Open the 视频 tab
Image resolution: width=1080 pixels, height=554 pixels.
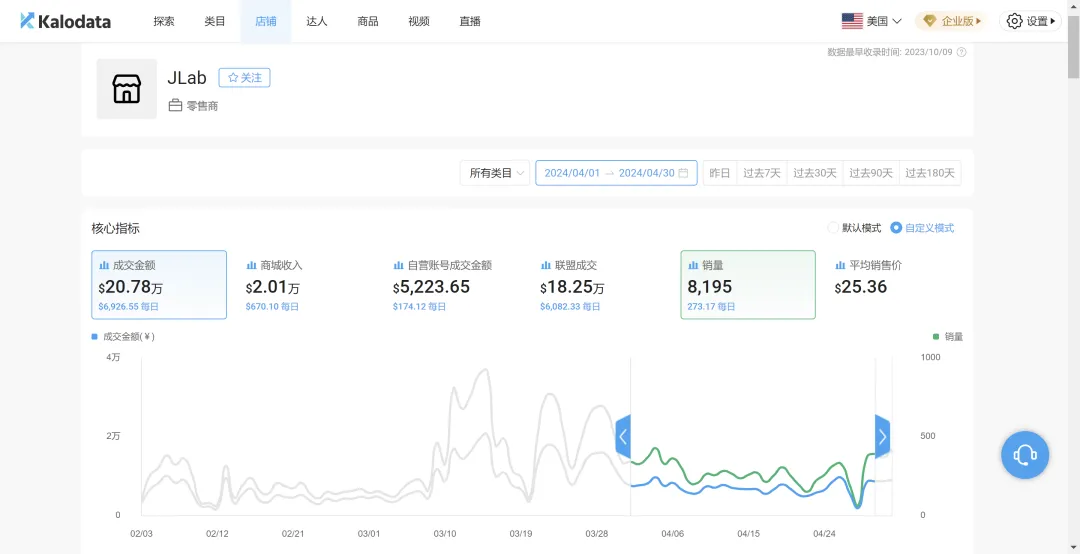[419, 21]
